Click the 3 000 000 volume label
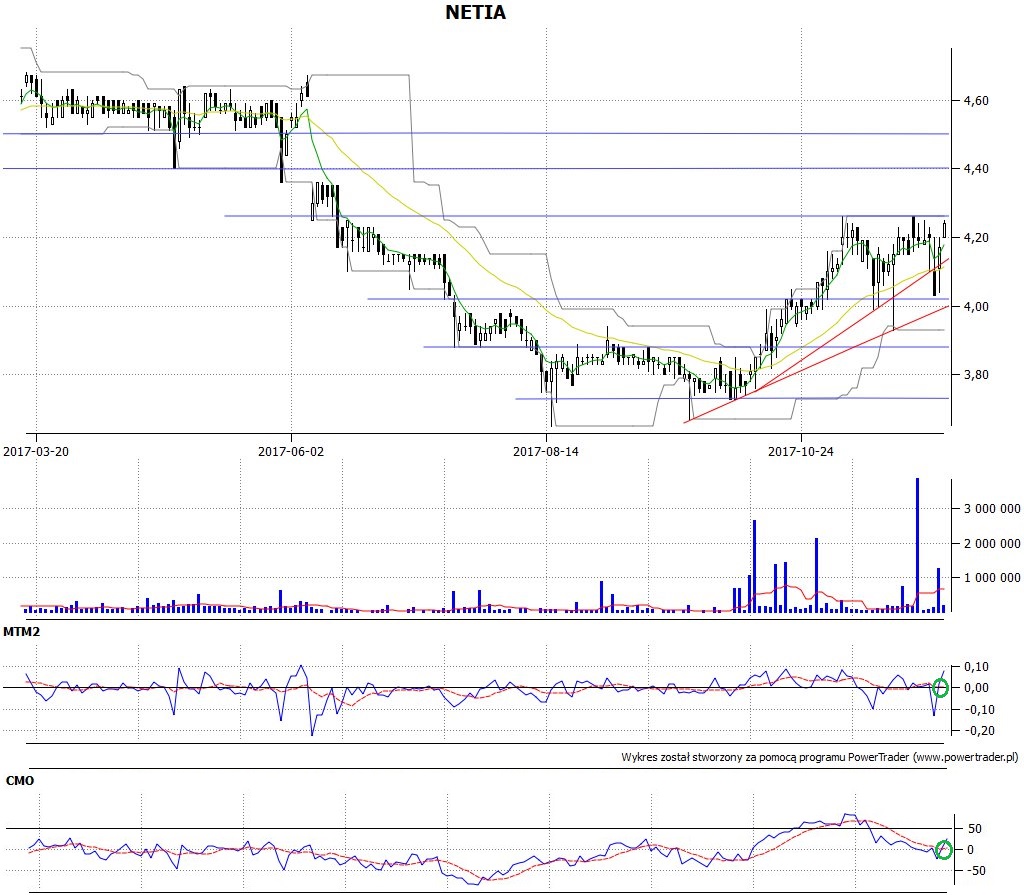 pyautogui.click(x=992, y=509)
